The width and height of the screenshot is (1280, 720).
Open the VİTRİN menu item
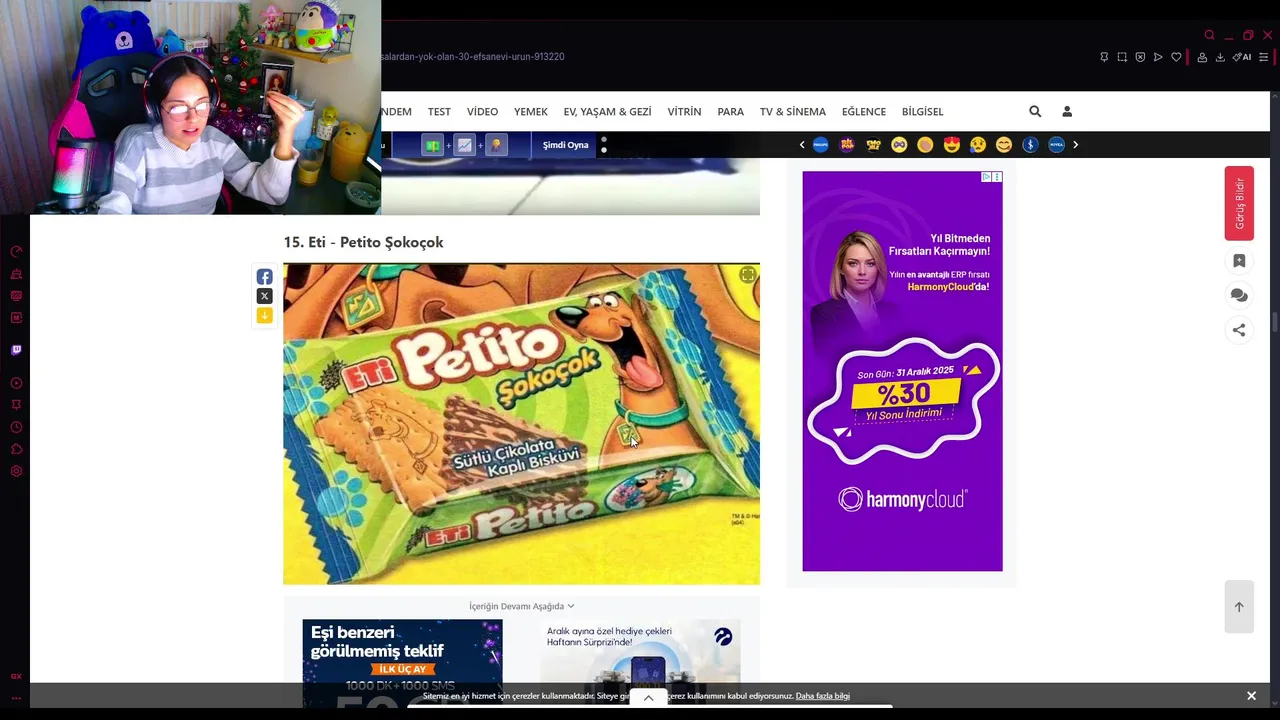(684, 111)
